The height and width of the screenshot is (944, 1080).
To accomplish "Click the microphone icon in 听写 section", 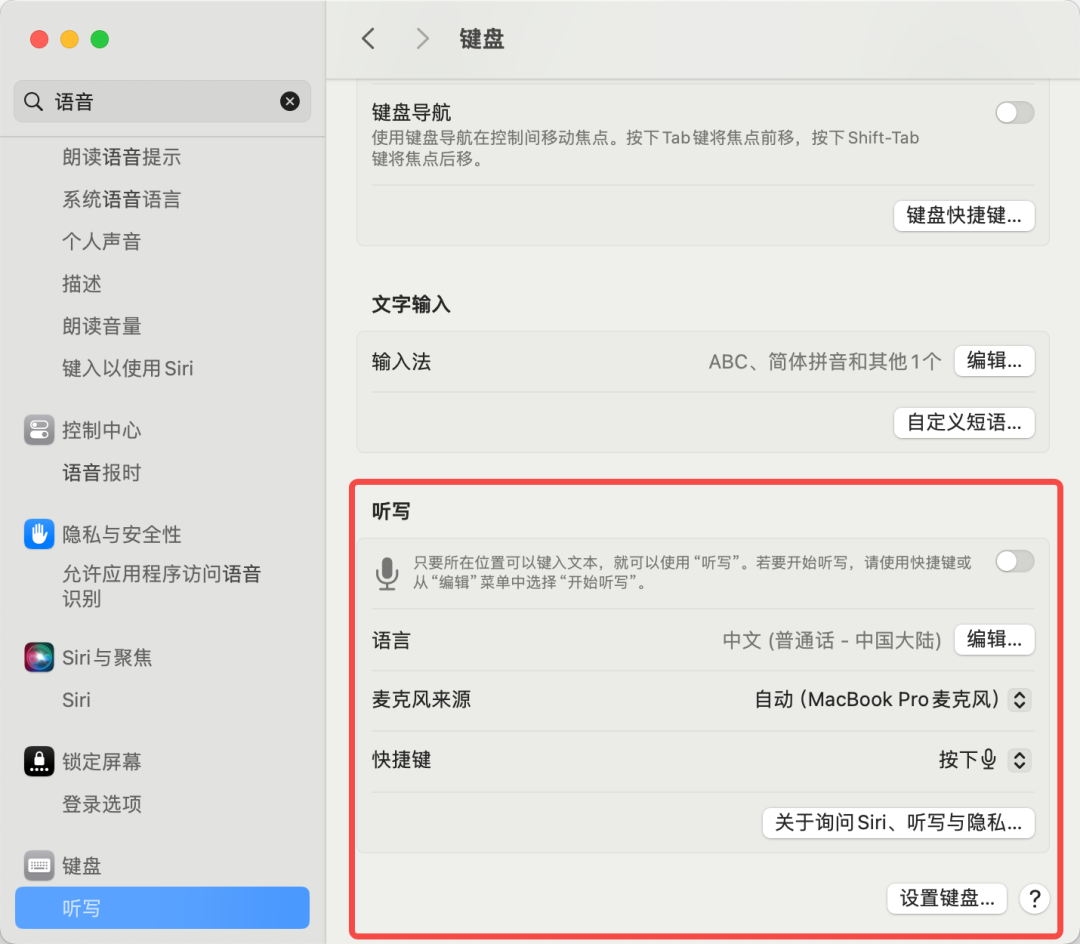I will click(387, 573).
